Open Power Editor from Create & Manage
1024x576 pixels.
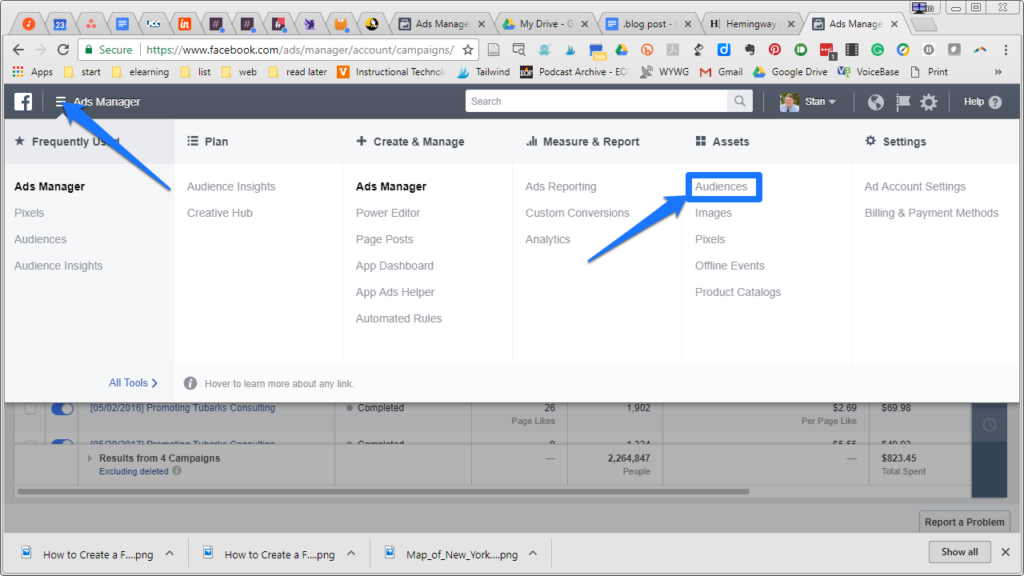(388, 213)
